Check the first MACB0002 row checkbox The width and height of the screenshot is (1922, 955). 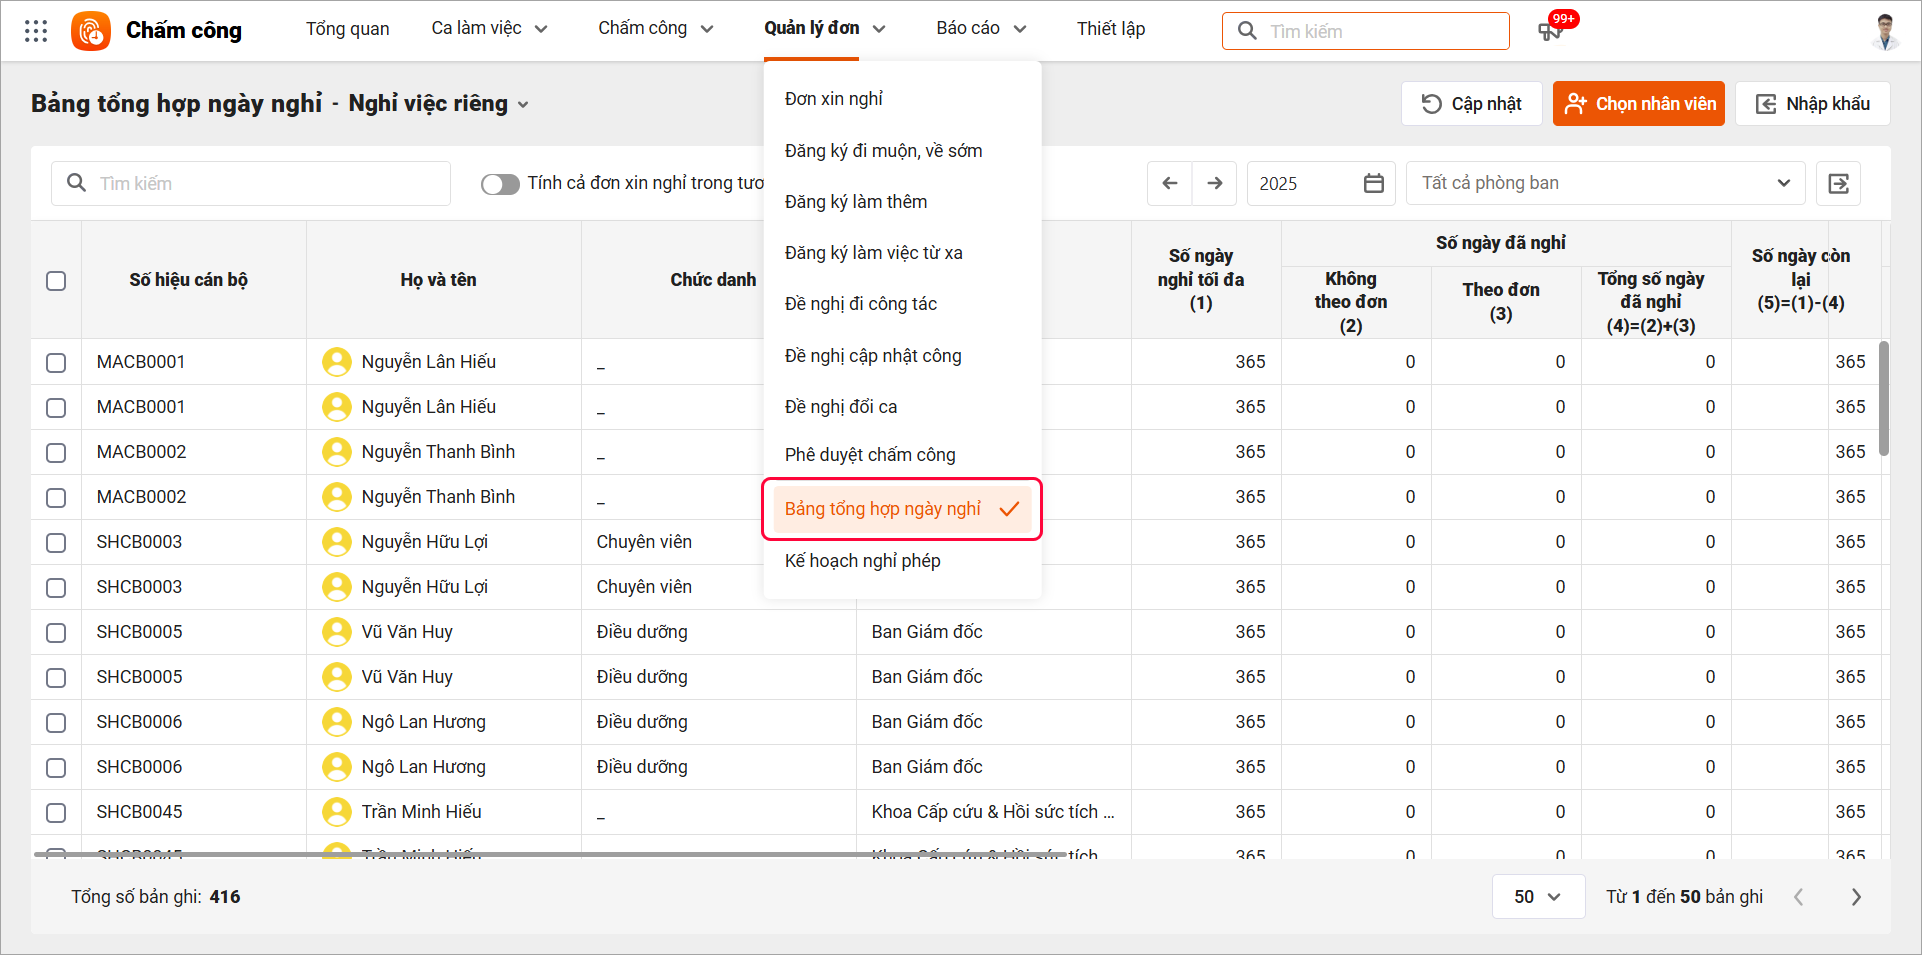(56, 453)
